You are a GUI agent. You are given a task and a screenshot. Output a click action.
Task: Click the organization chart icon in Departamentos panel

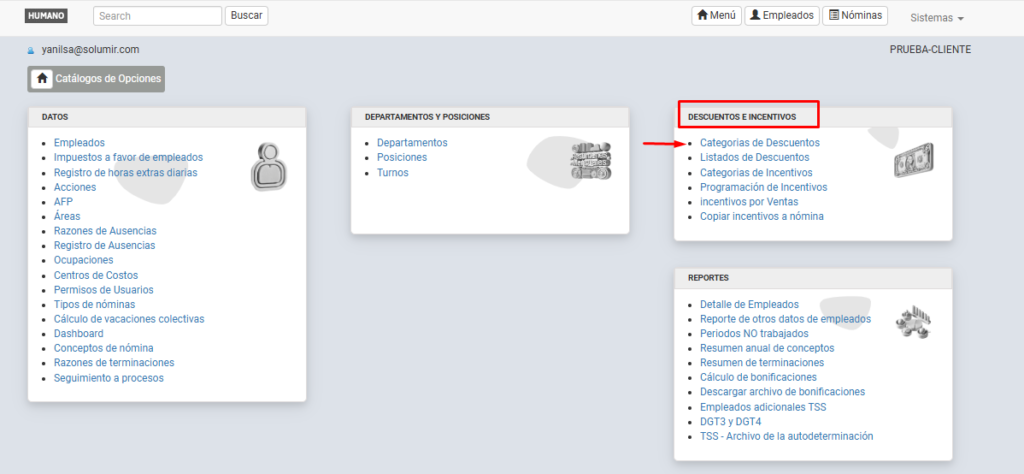click(x=590, y=161)
